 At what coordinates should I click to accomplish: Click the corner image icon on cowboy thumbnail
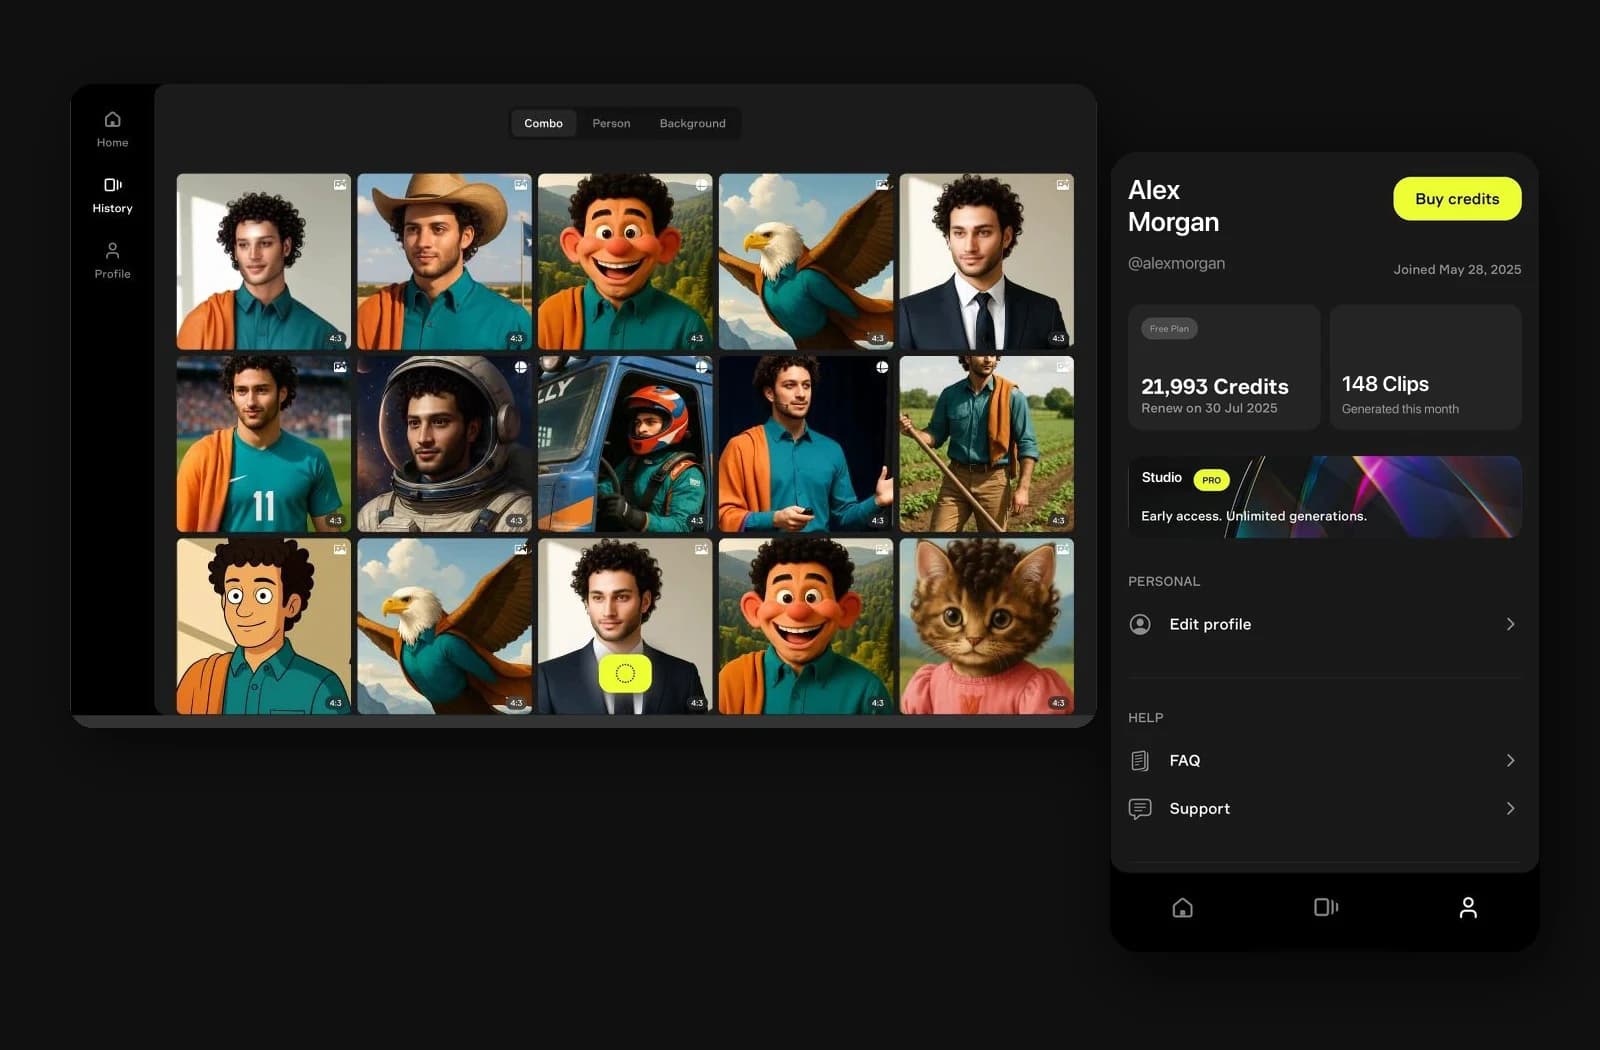(521, 185)
